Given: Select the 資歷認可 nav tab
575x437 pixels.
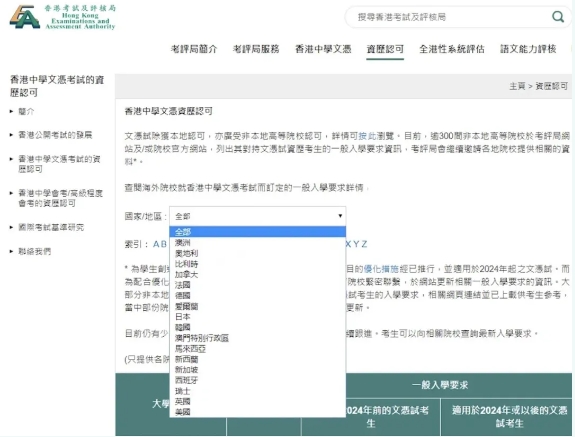Looking at the screenshot, I should point(385,49).
